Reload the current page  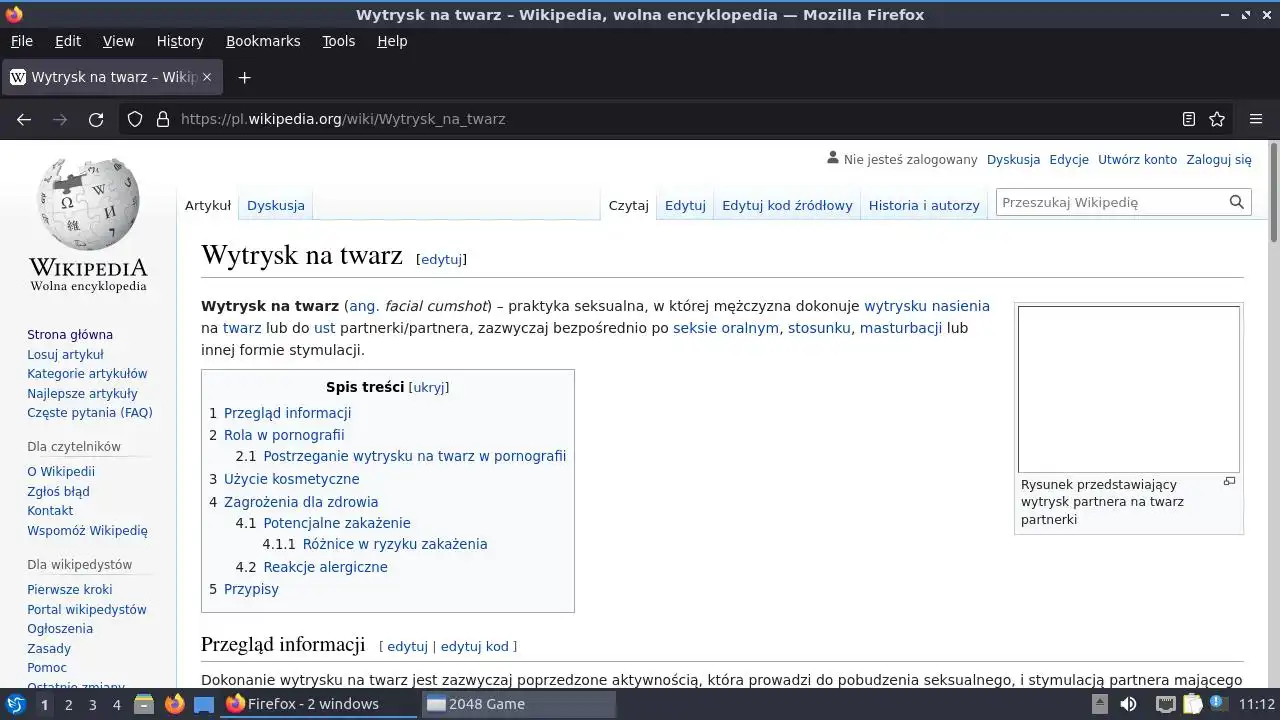[x=96, y=119]
